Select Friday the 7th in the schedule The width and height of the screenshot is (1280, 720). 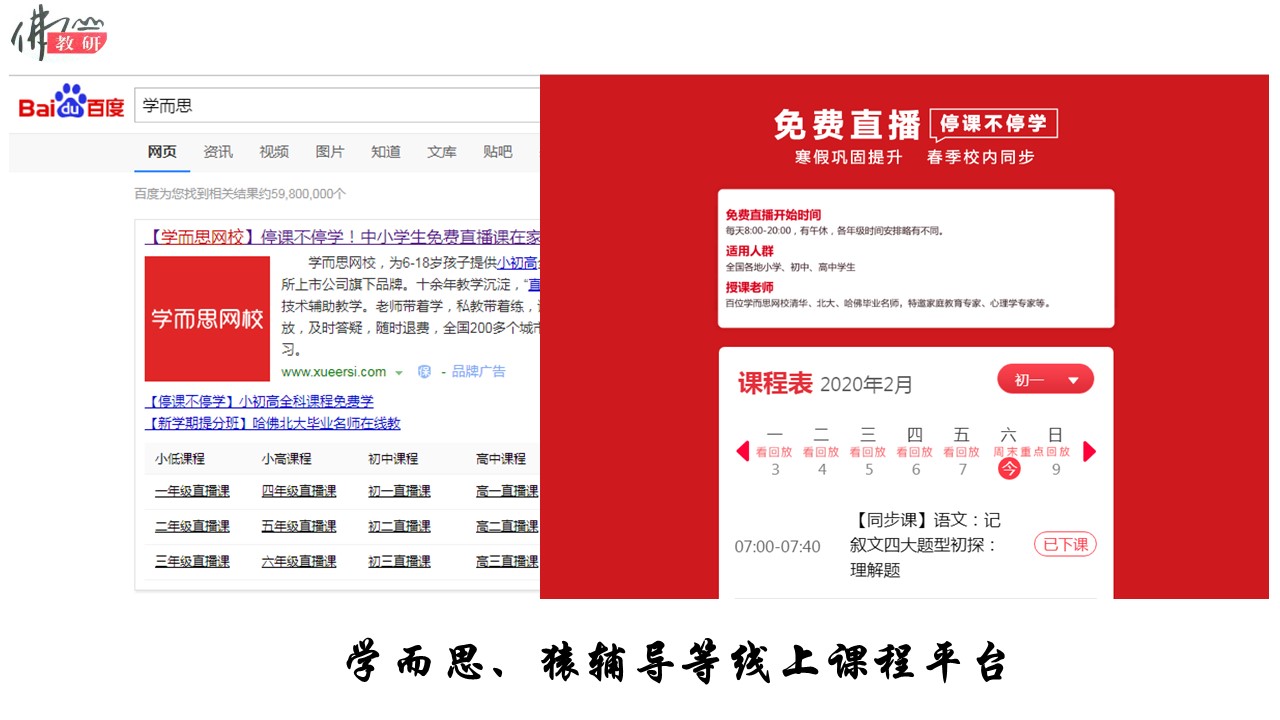962,452
